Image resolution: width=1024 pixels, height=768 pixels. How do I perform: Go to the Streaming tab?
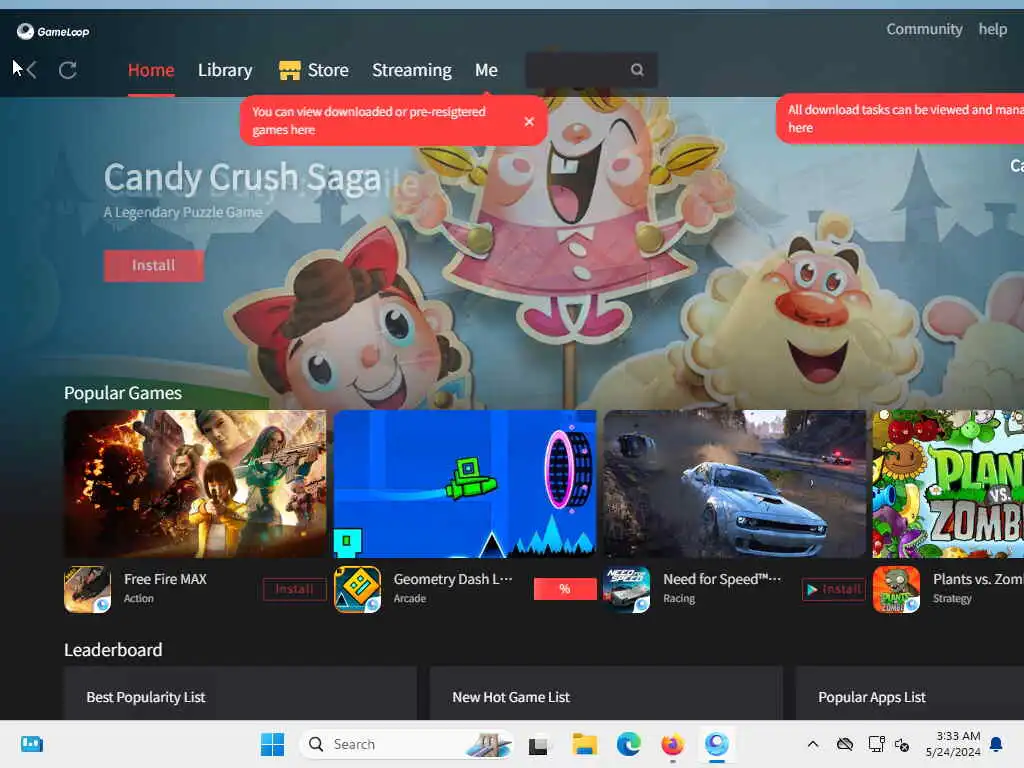(411, 70)
